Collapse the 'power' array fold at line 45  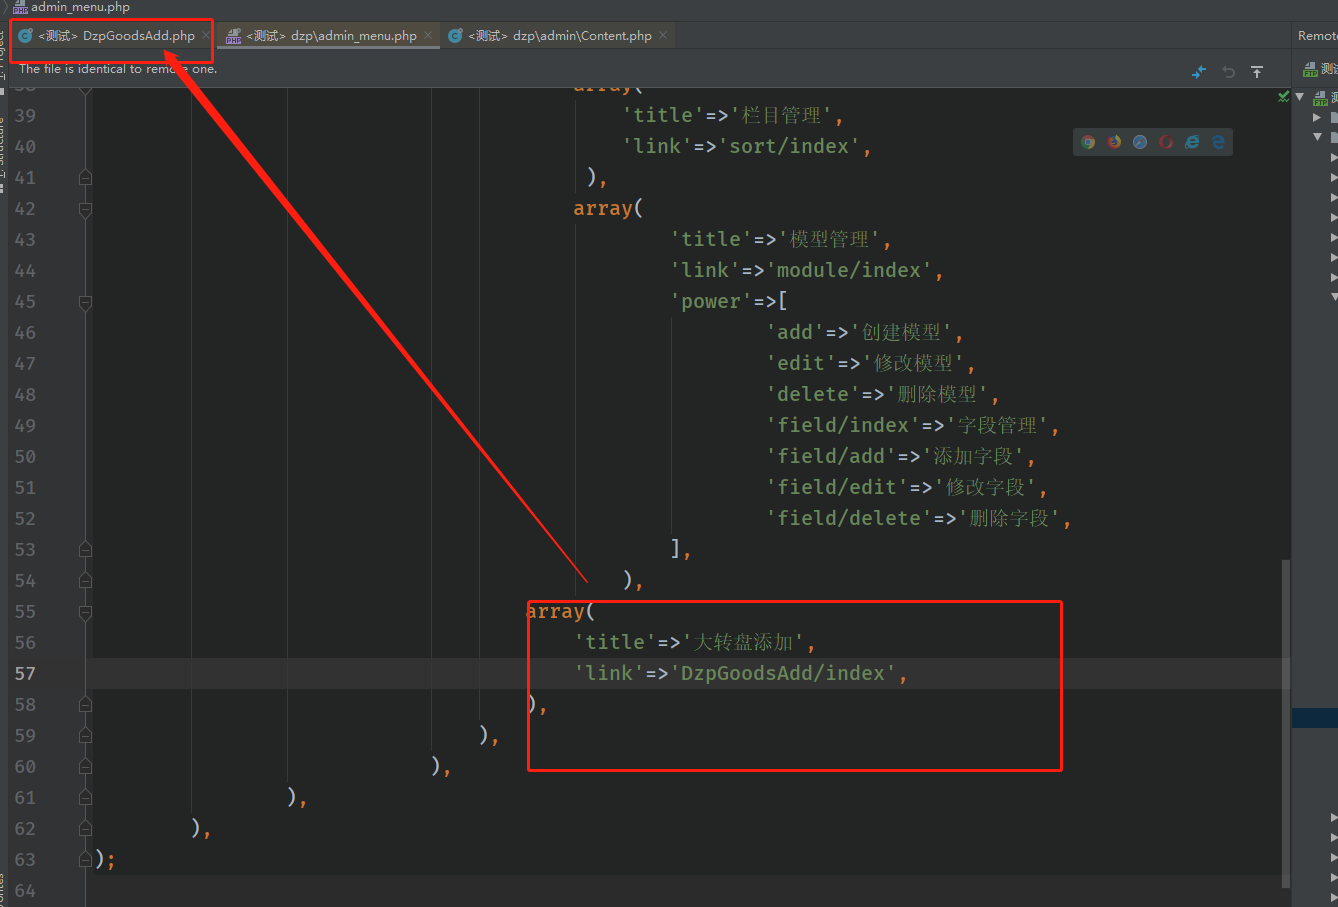click(x=86, y=302)
